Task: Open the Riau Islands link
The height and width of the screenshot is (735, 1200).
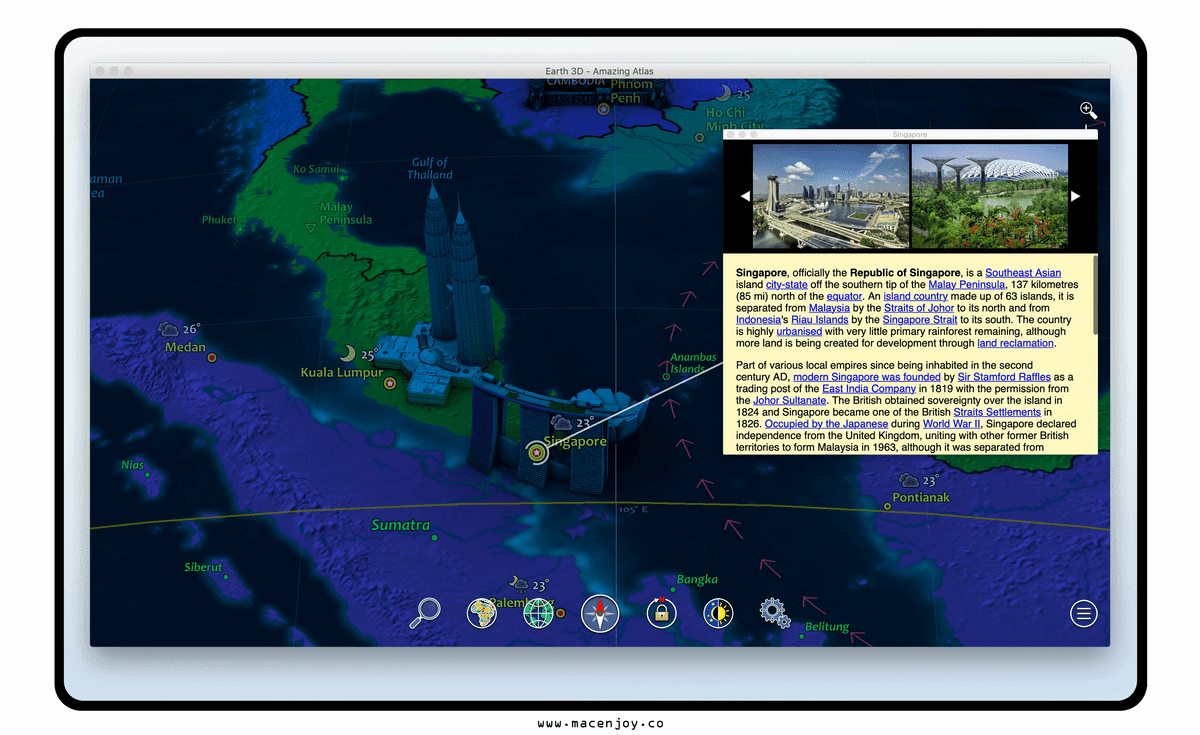Action: (819, 320)
